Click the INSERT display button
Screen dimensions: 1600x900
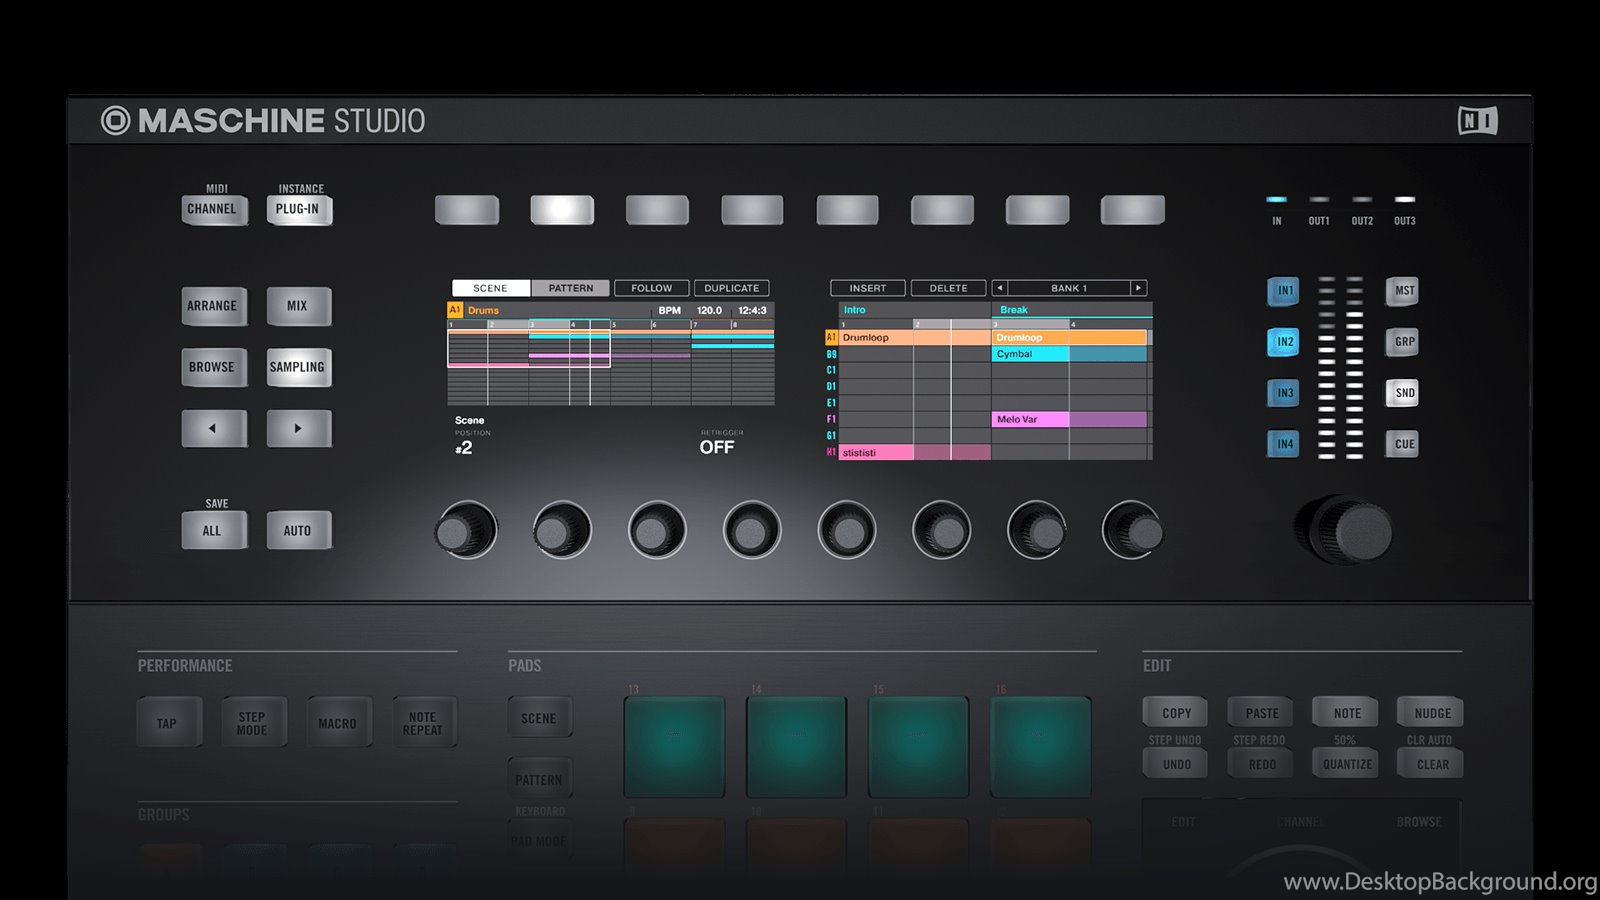(868, 288)
